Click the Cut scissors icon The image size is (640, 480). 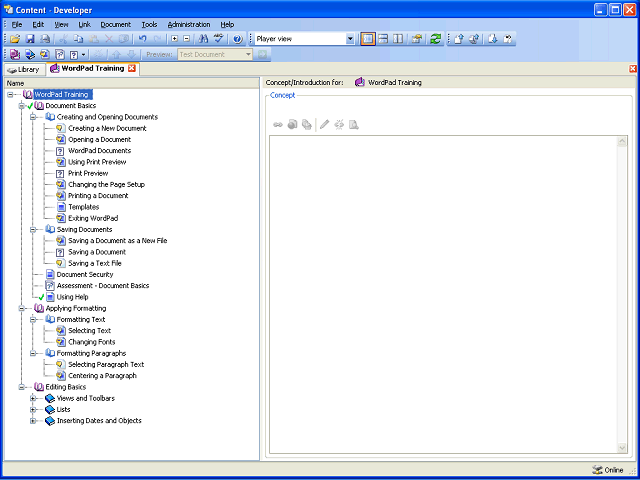point(63,39)
